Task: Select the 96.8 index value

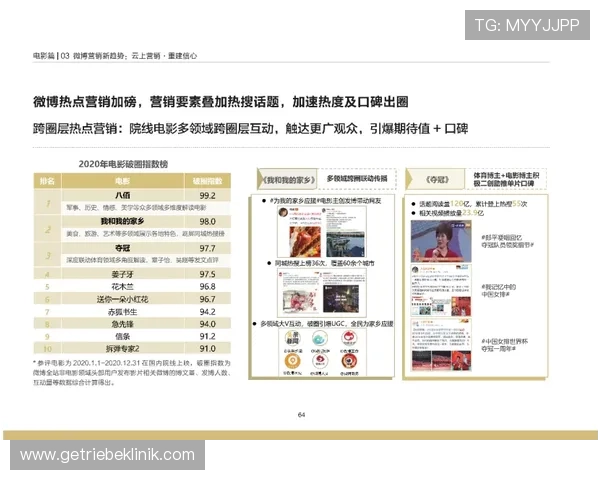Action: (x=207, y=286)
